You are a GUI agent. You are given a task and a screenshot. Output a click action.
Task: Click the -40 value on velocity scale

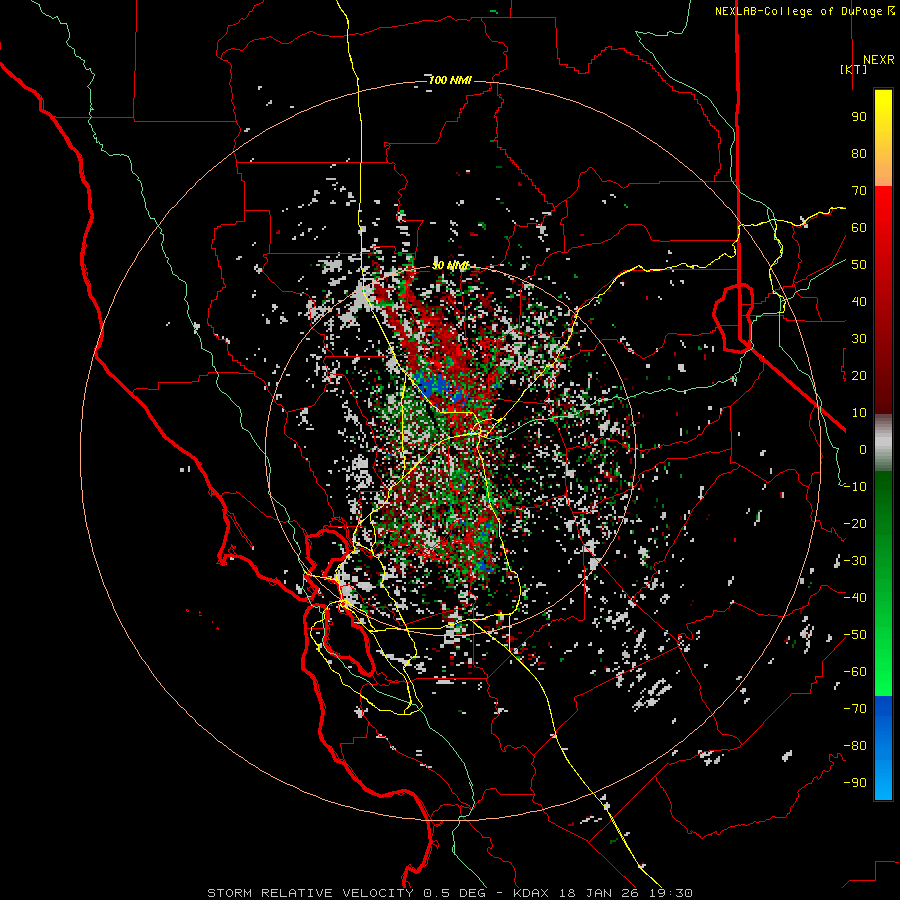point(855,598)
